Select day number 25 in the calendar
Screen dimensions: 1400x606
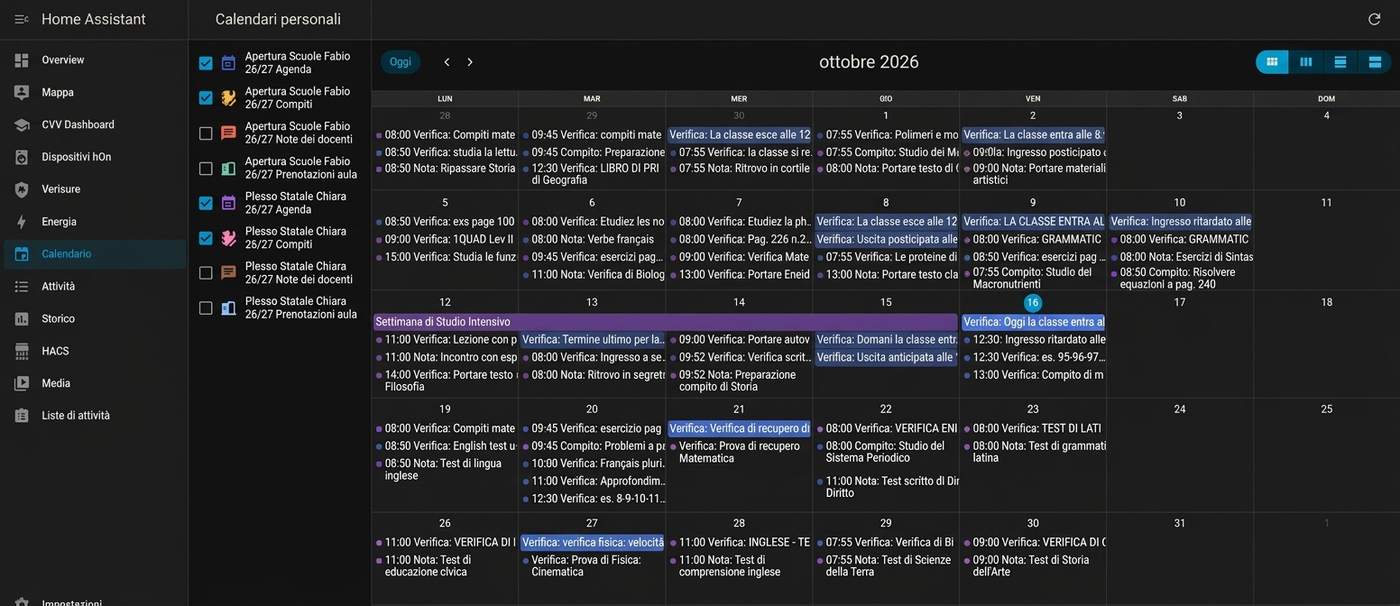pos(1327,409)
